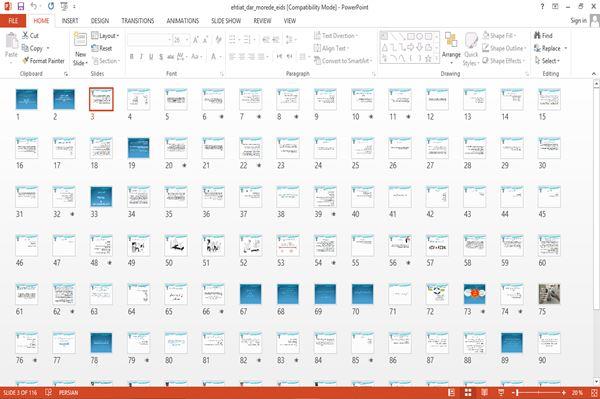Viewport: 600px width, 399px height.
Task: Toggle Italic formatting
Action: [x=141, y=57]
